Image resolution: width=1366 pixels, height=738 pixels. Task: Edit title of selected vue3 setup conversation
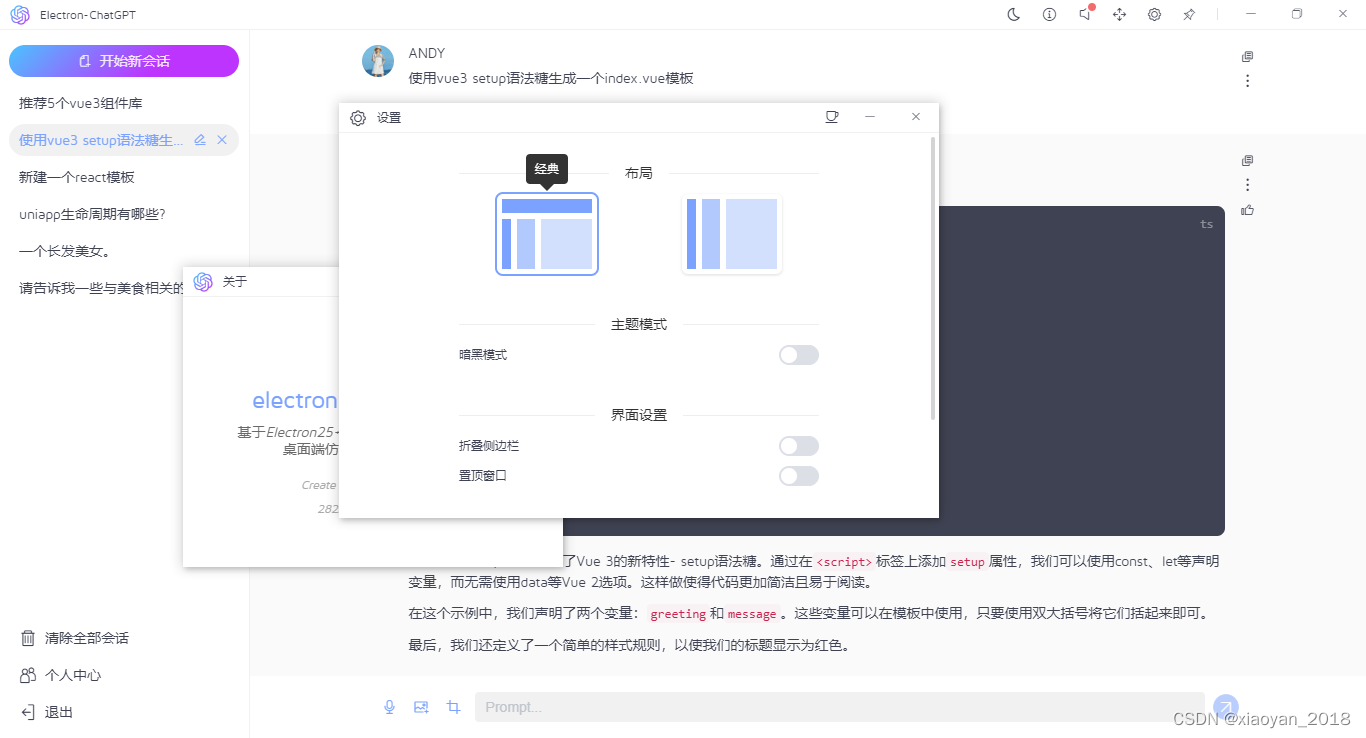(x=200, y=140)
